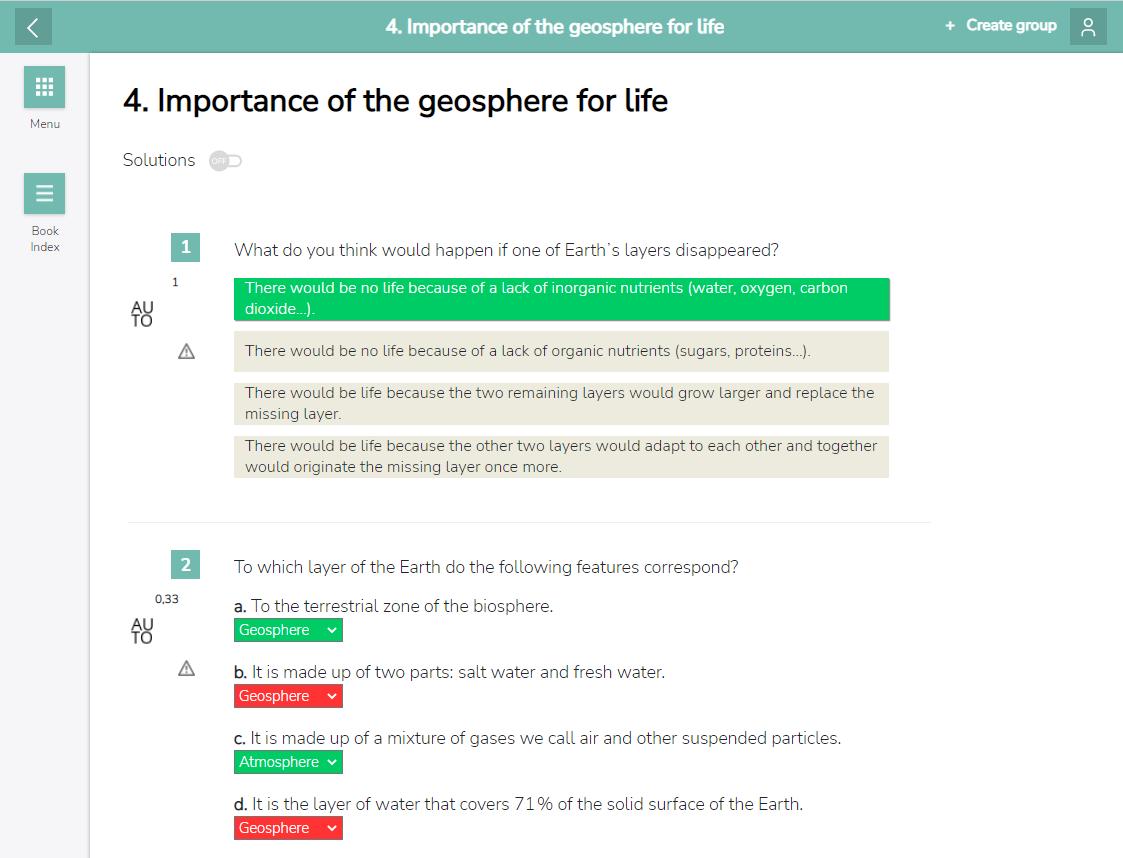Open the Book Index icon

click(45, 194)
